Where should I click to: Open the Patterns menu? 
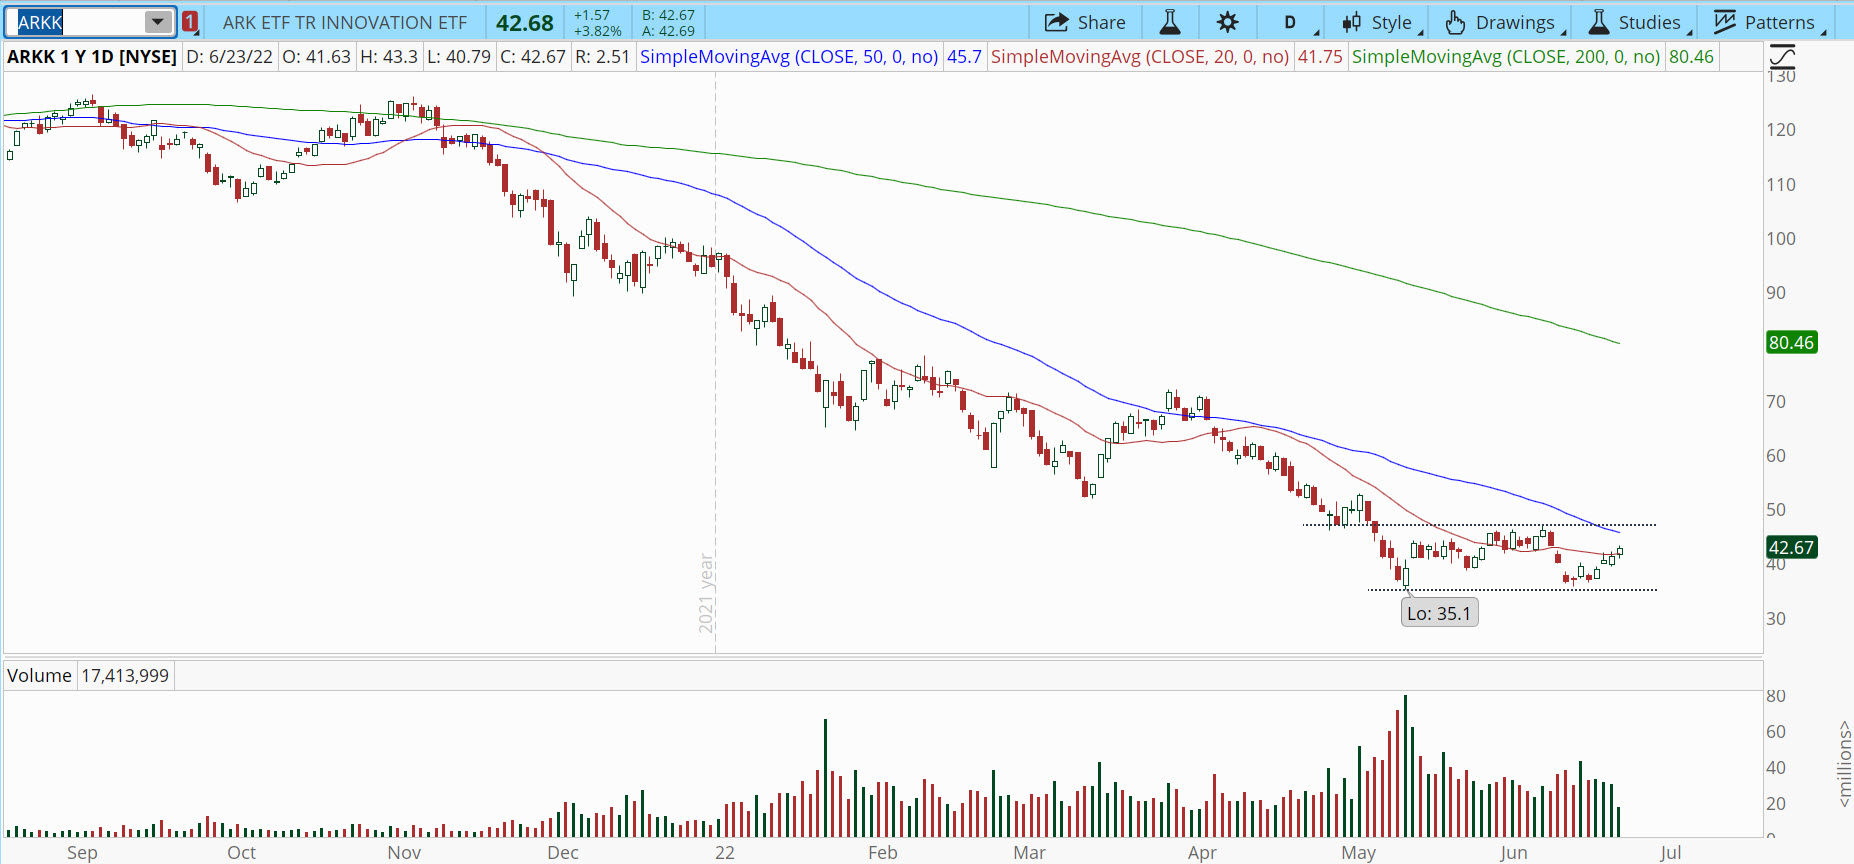1766,22
